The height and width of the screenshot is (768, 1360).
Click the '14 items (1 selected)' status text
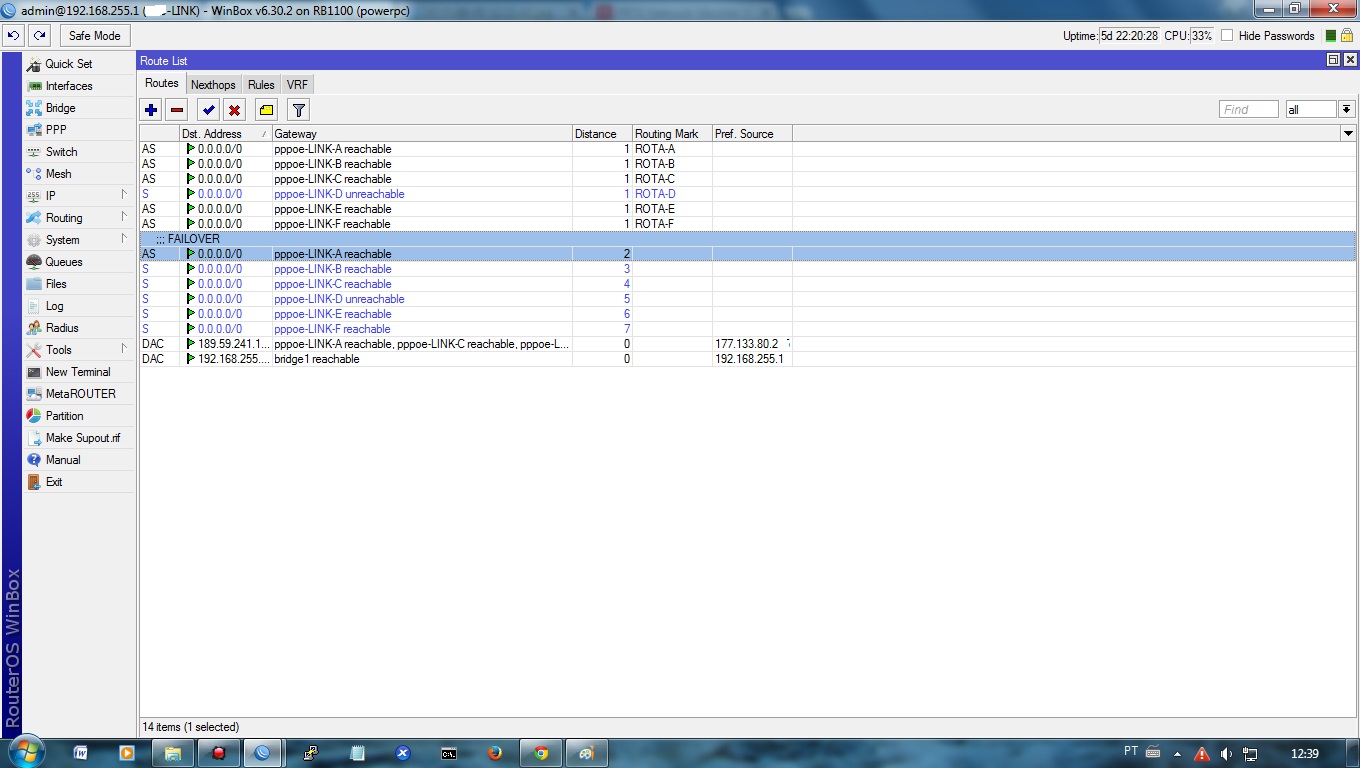tap(191, 727)
